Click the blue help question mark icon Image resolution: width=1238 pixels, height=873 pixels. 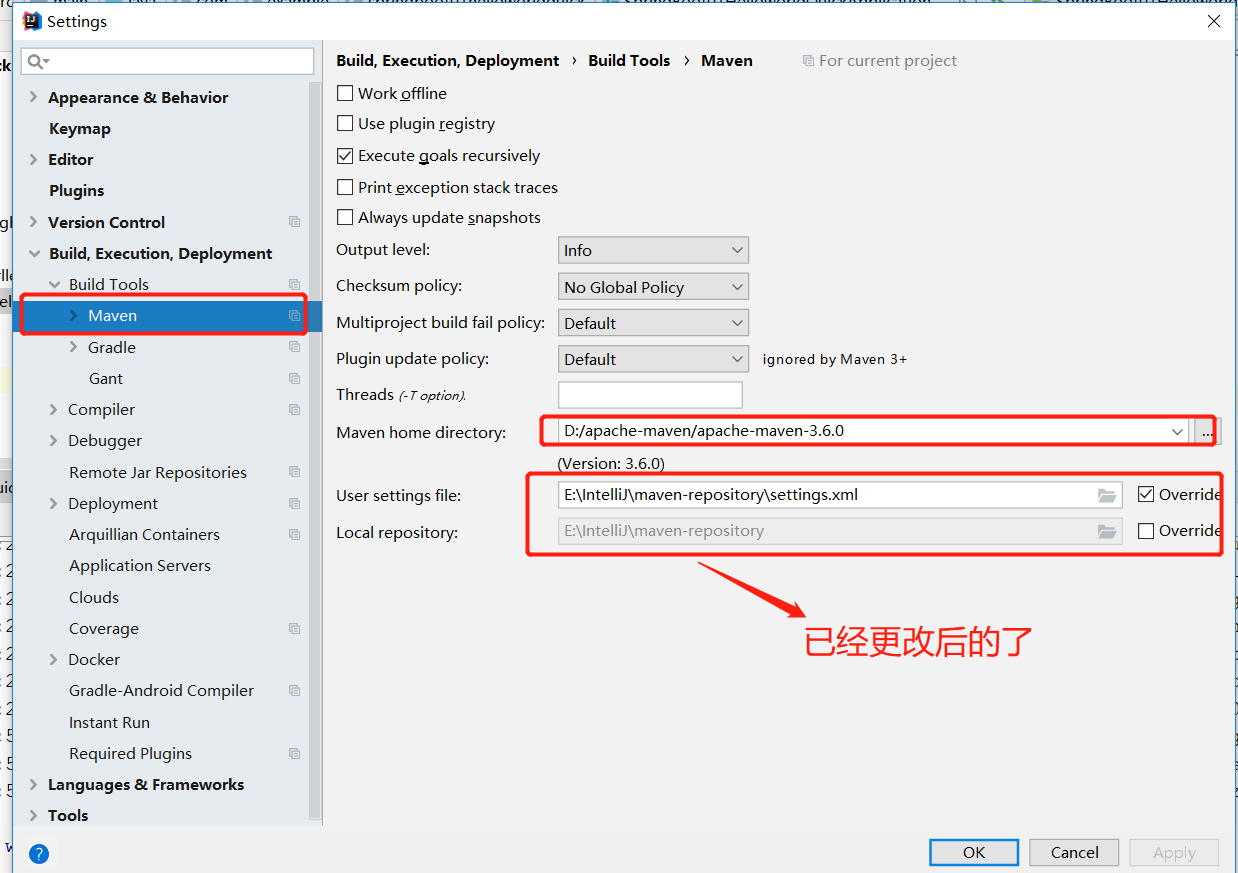point(39,853)
